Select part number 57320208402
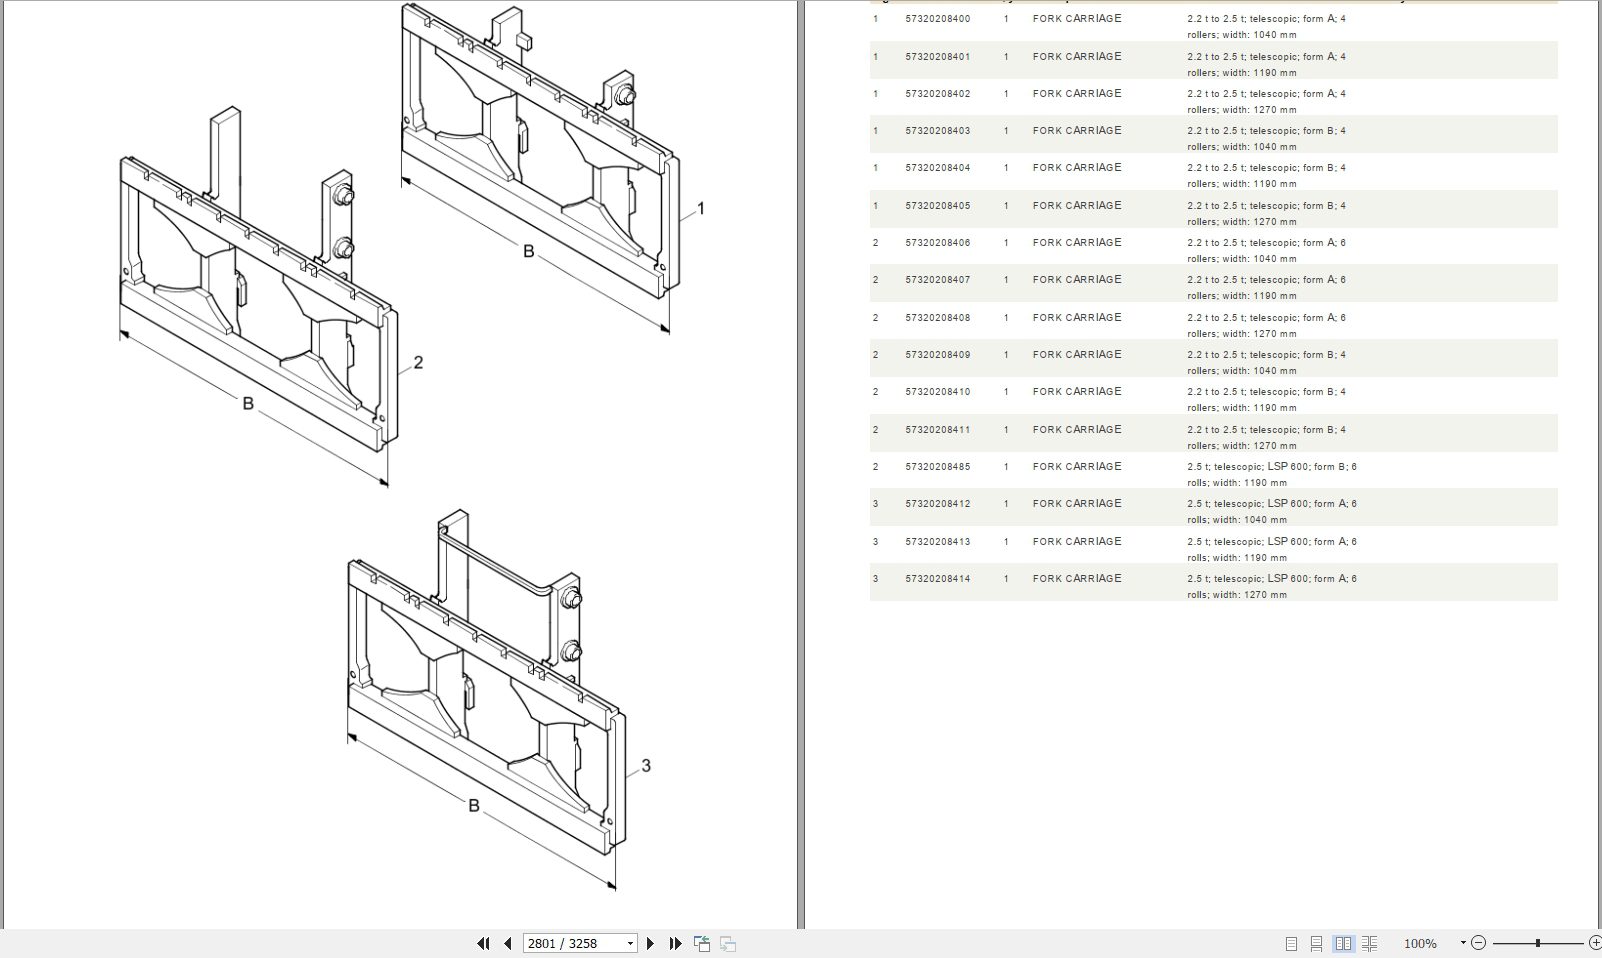Screen dimensions: 1602x958 coord(937,94)
